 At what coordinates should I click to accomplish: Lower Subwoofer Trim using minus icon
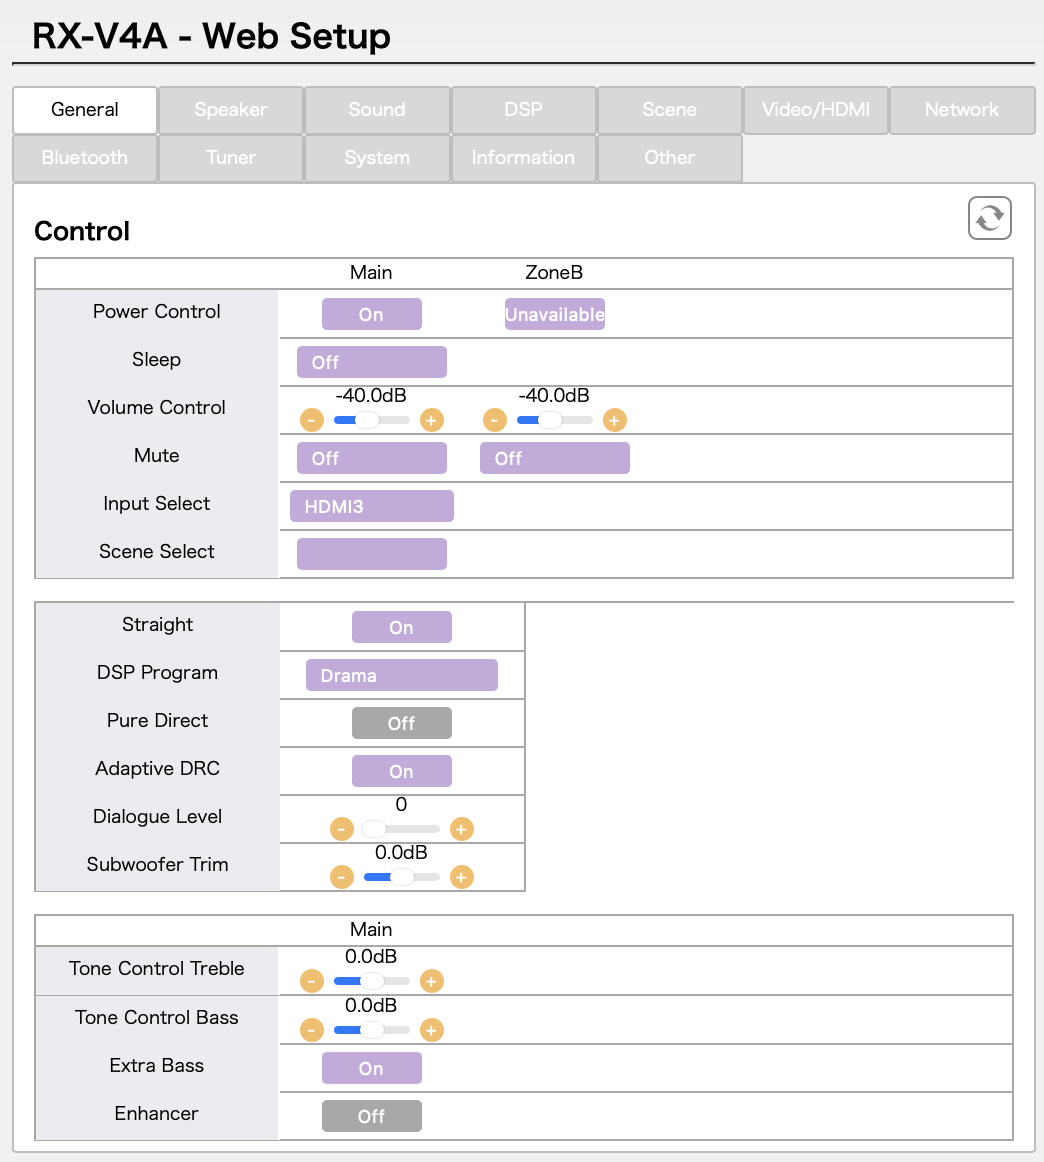(x=342, y=877)
